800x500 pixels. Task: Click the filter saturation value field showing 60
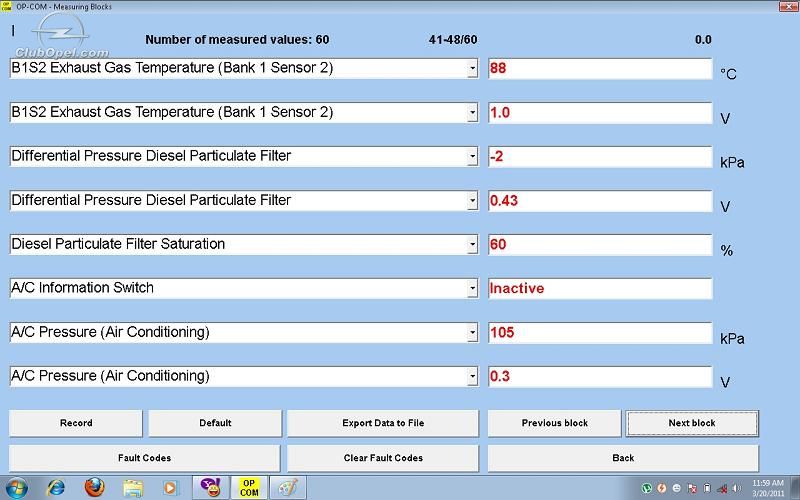click(x=600, y=244)
